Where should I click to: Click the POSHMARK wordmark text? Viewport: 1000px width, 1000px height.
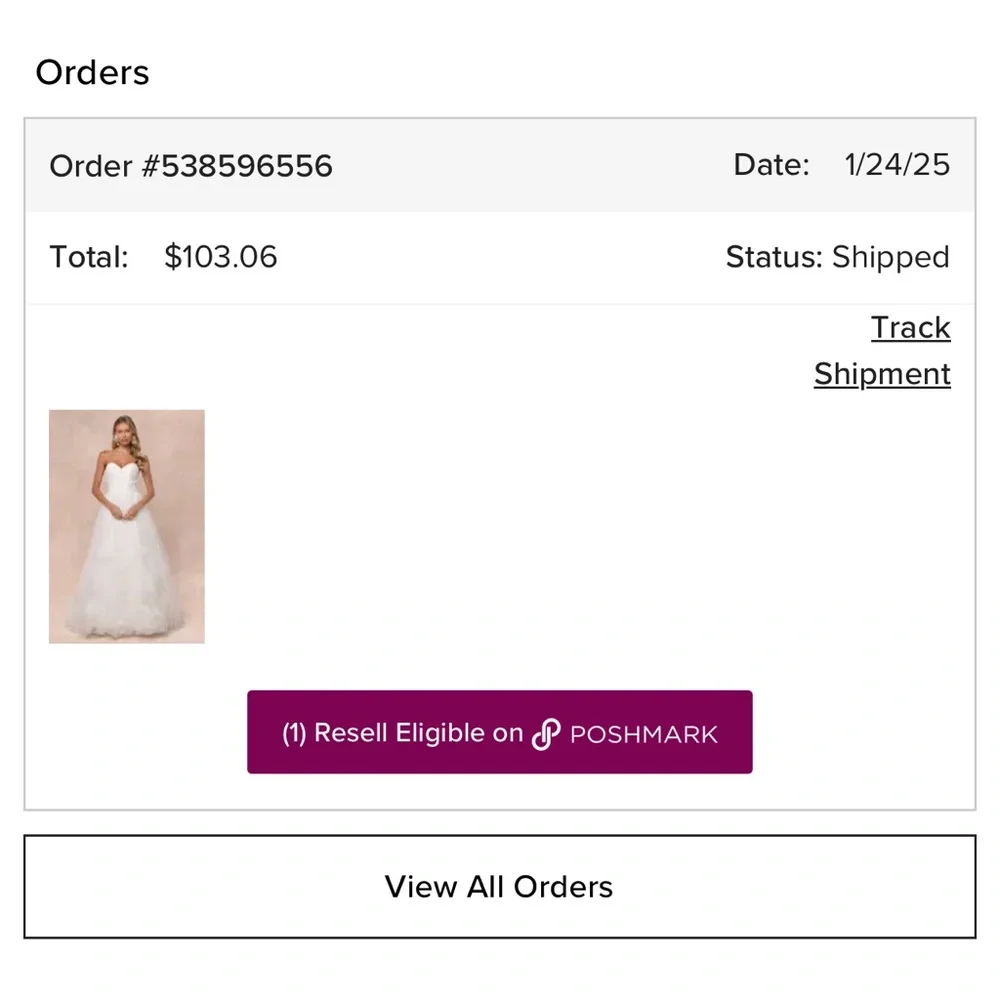643,735
